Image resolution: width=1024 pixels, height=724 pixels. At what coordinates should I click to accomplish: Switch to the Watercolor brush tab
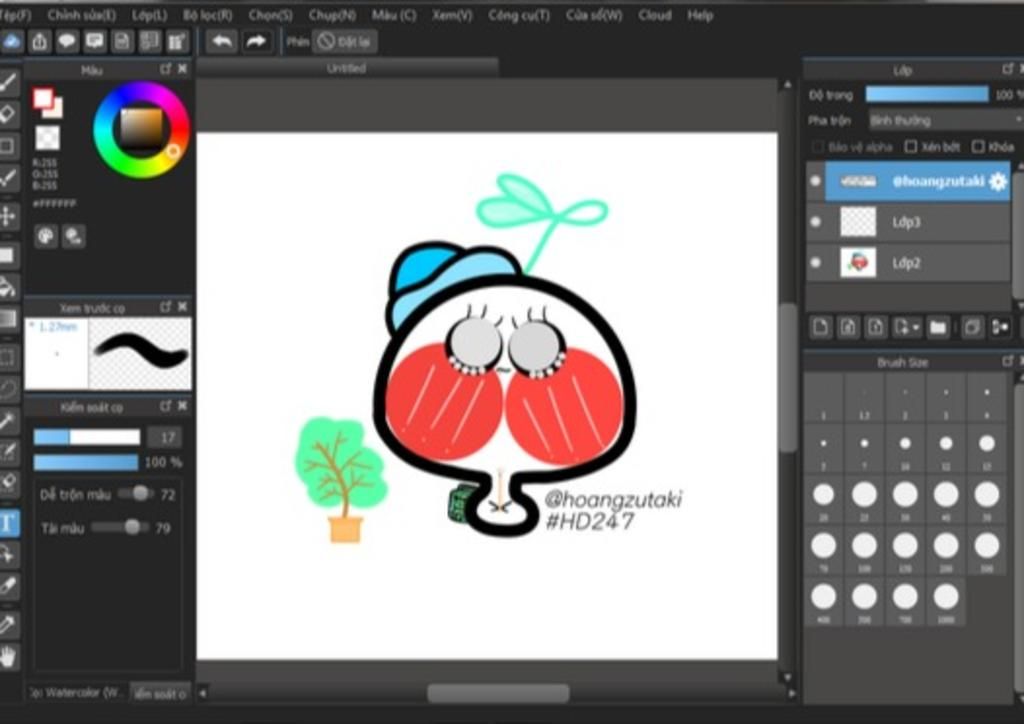[x=77, y=693]
